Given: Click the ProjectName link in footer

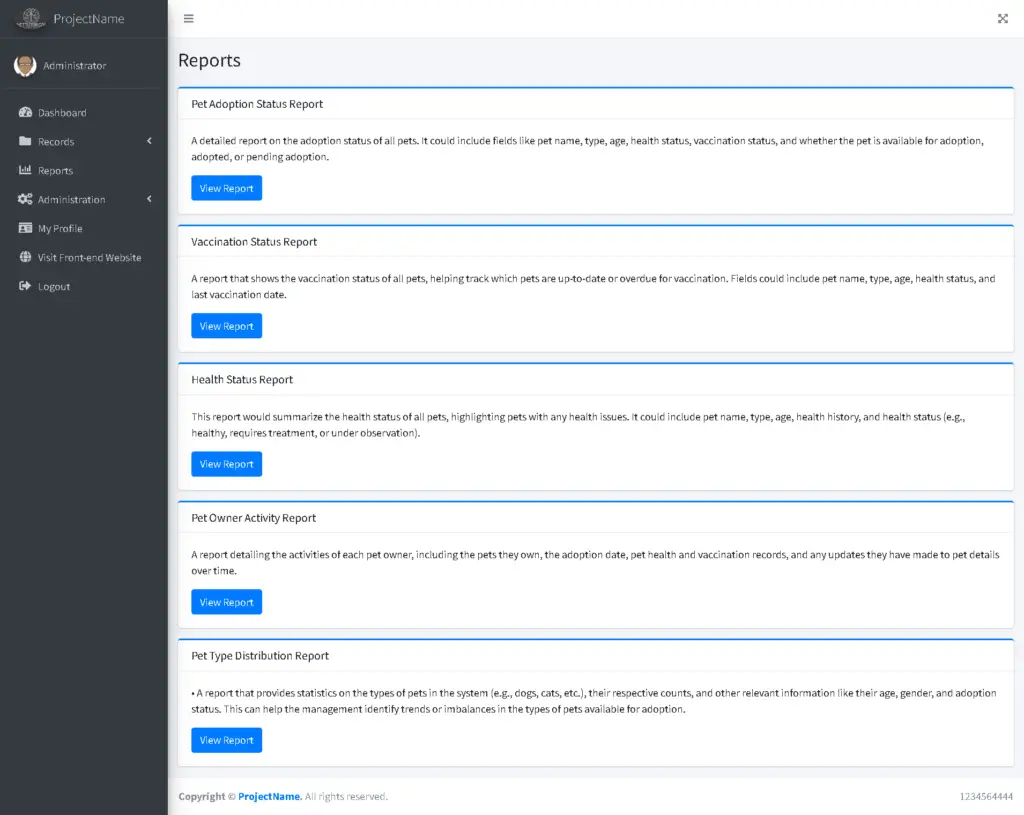Looking at the screenshot, I should 269,797.
